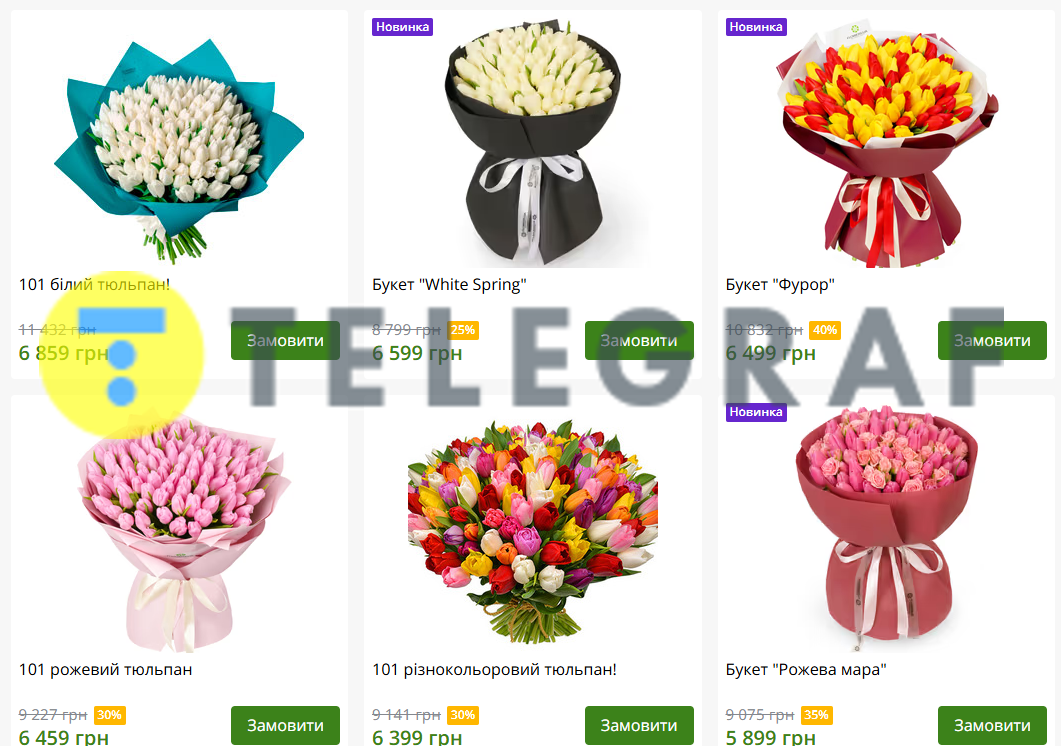Click Замовити for Букет "Рожева мара"
Viewport: 1061px width, 746px height.
[992, 725]
